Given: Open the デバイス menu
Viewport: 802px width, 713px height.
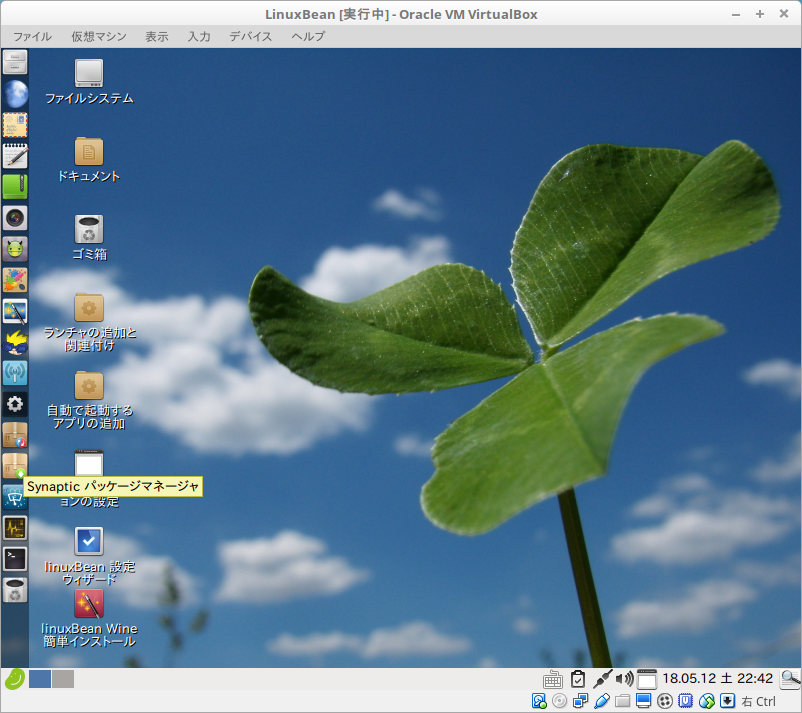Looking at the screenshot, I should tap(251, 36).
